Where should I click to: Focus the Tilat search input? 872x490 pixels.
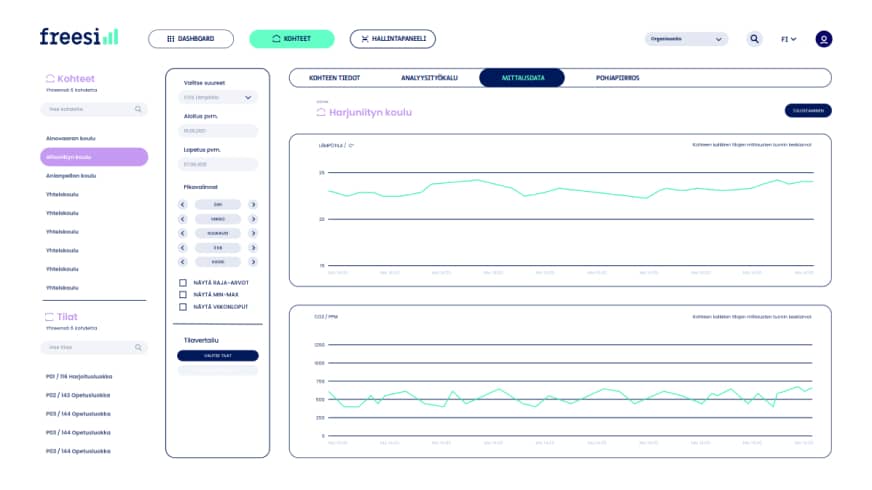[x=94, y=347]
